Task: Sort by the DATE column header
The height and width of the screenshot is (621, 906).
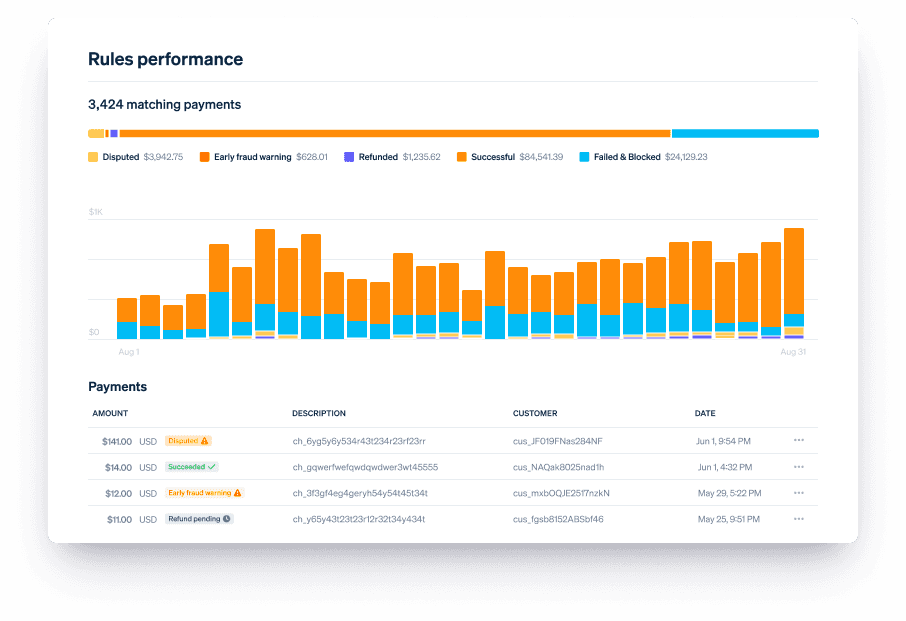Action: point(705,414)
